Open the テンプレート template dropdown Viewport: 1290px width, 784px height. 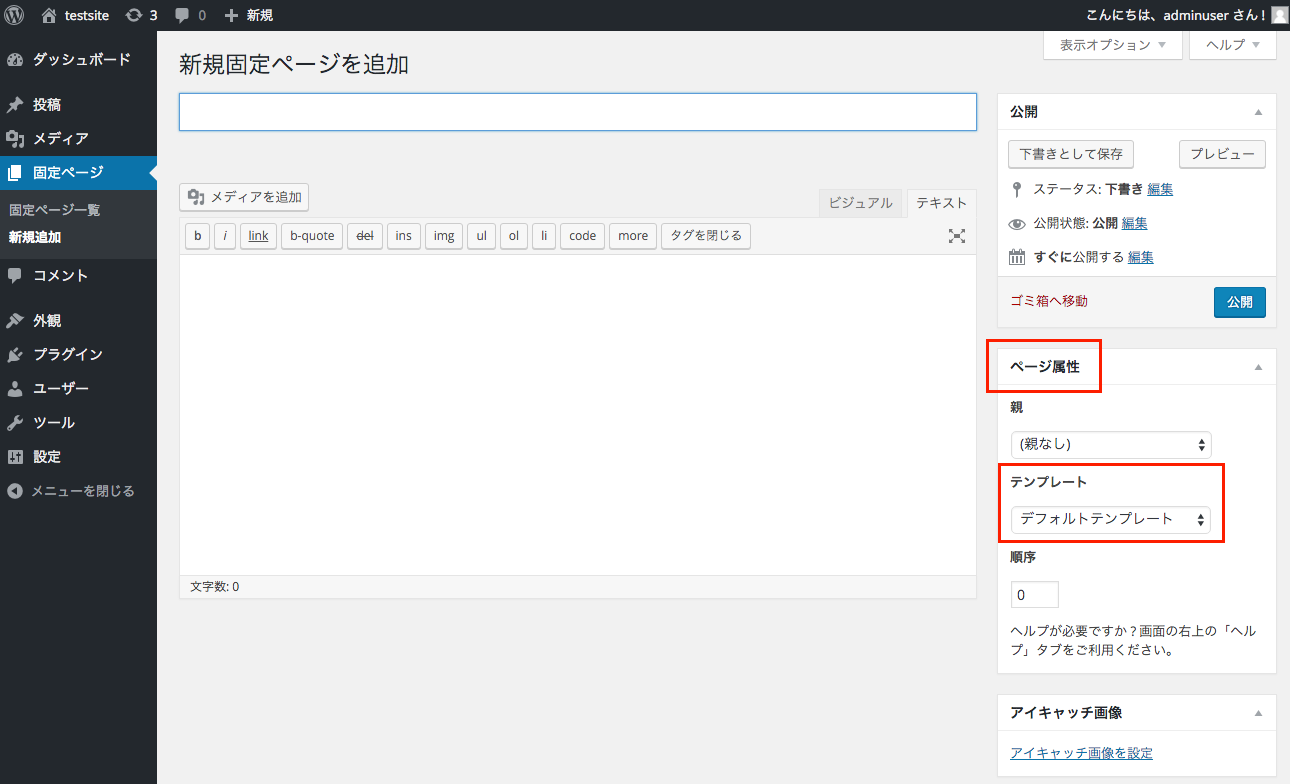1110,520
